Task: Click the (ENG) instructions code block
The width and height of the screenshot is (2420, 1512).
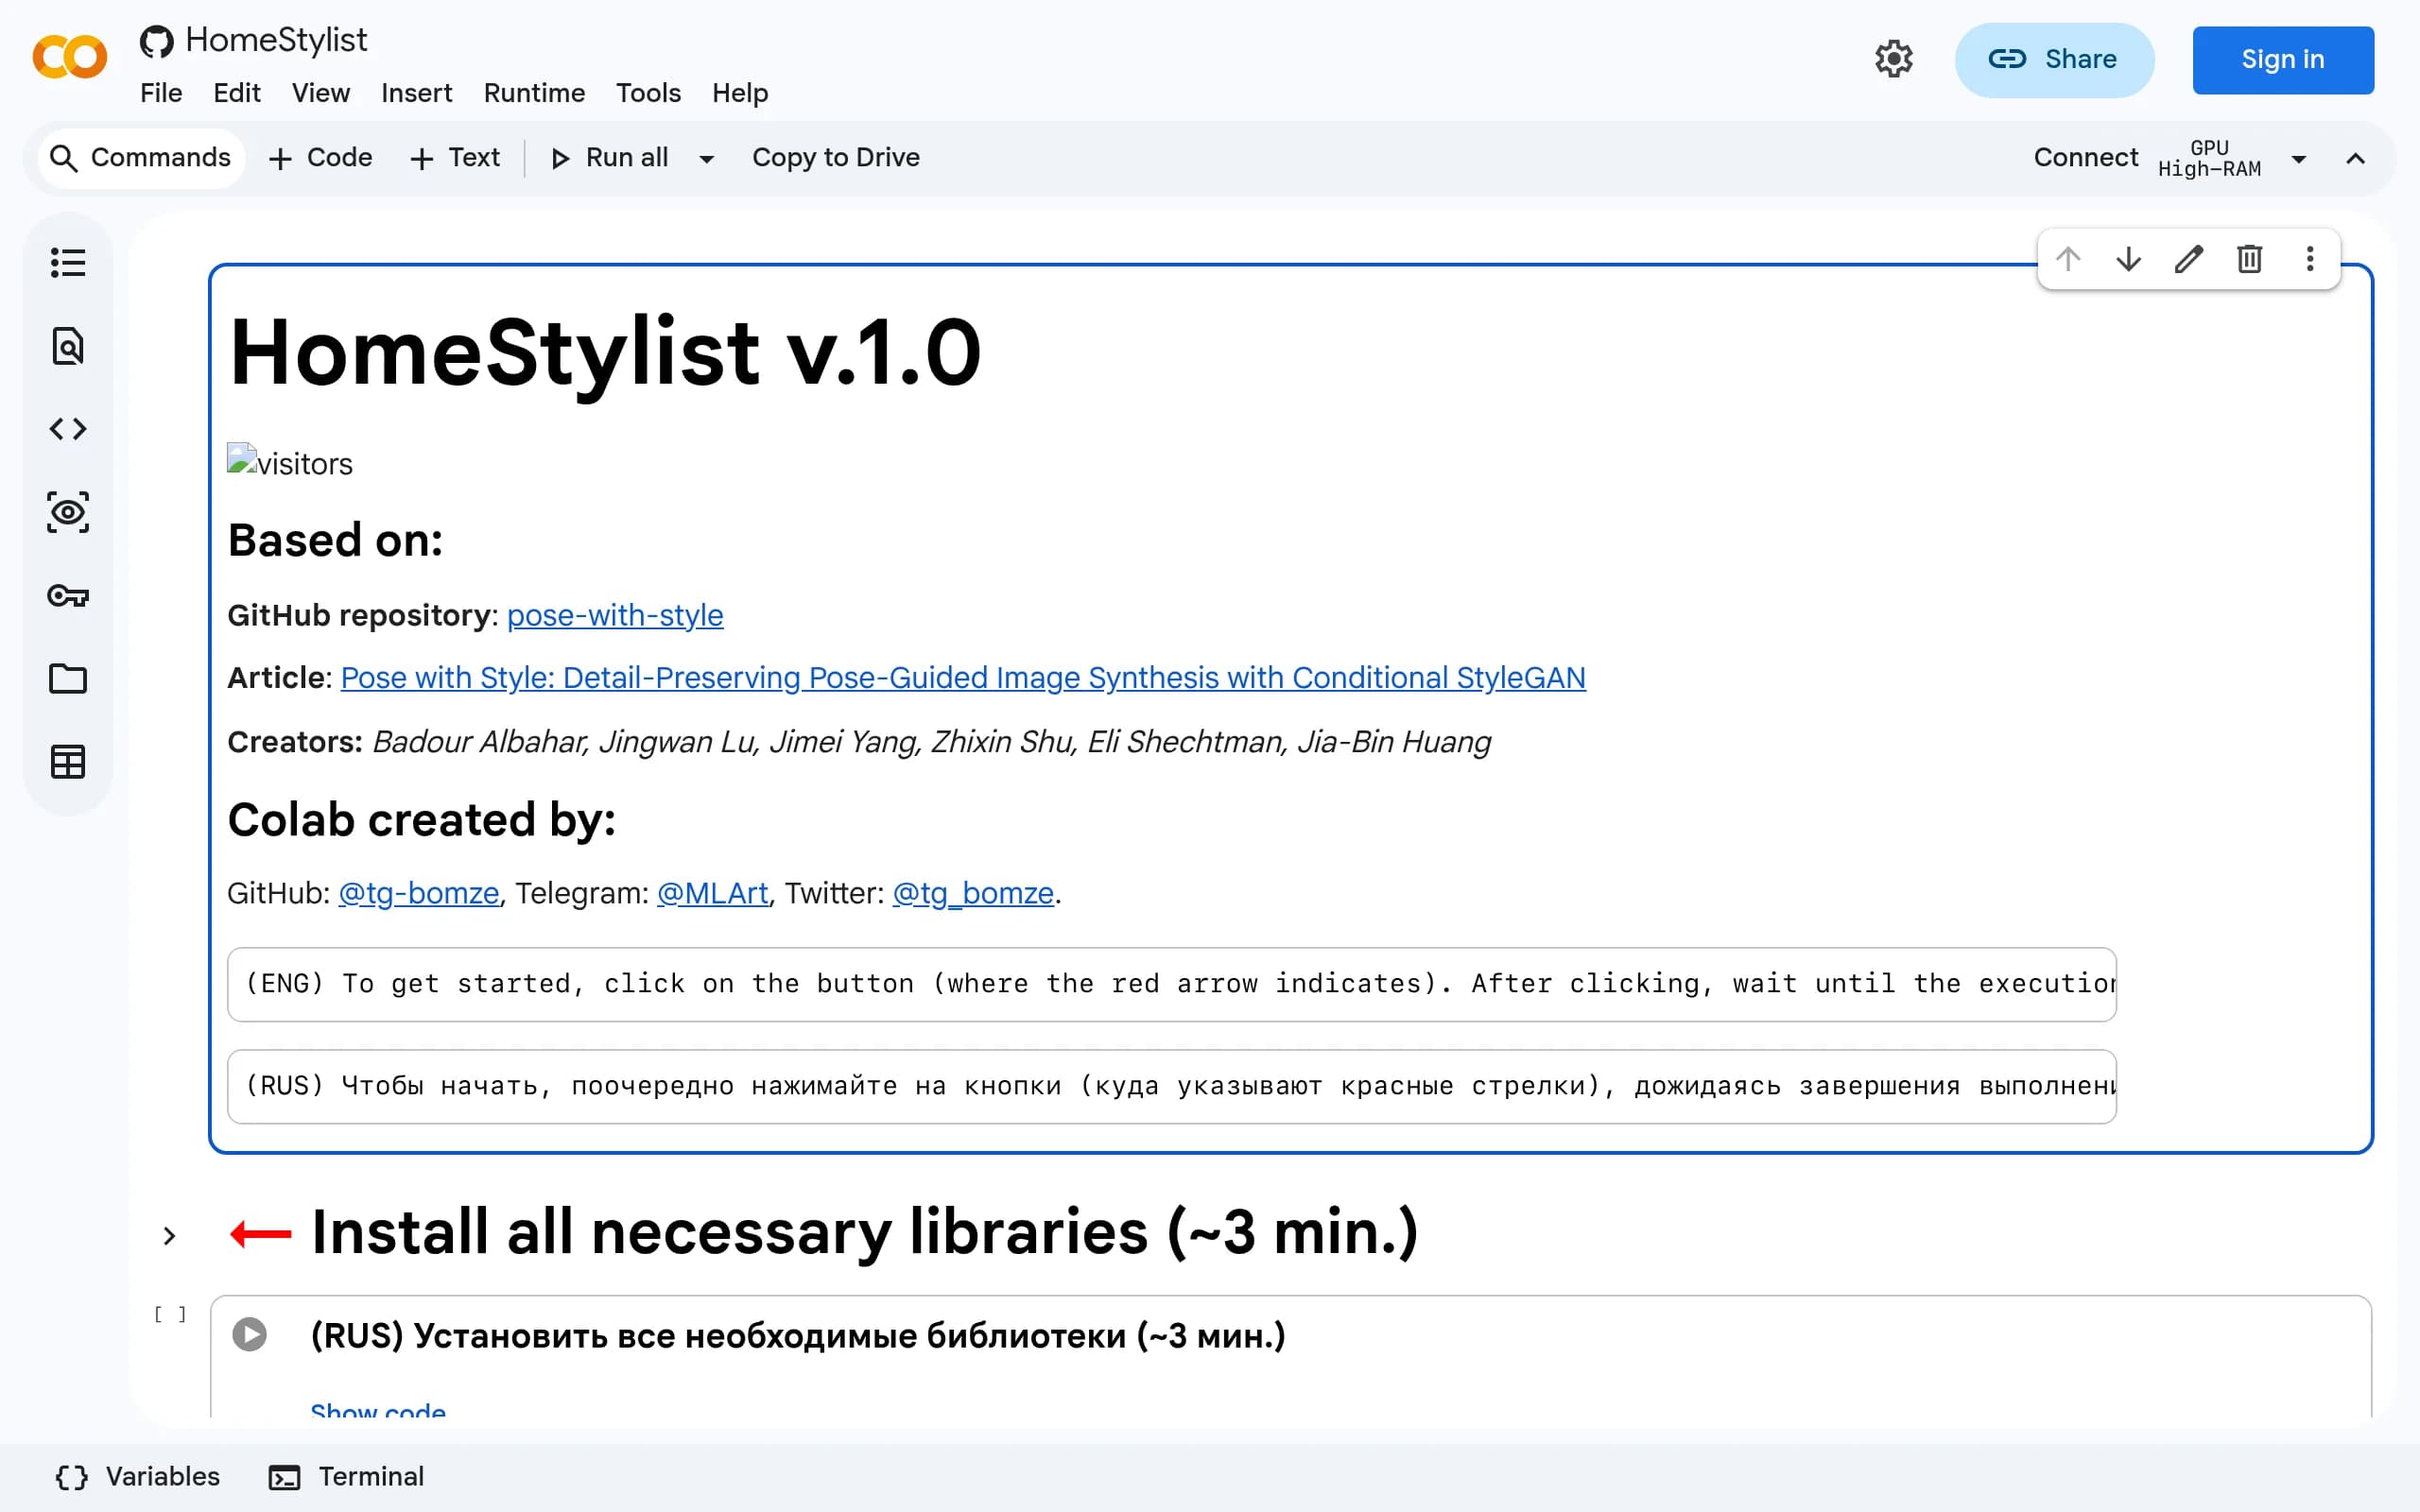Action: [x=1171, y=984]
